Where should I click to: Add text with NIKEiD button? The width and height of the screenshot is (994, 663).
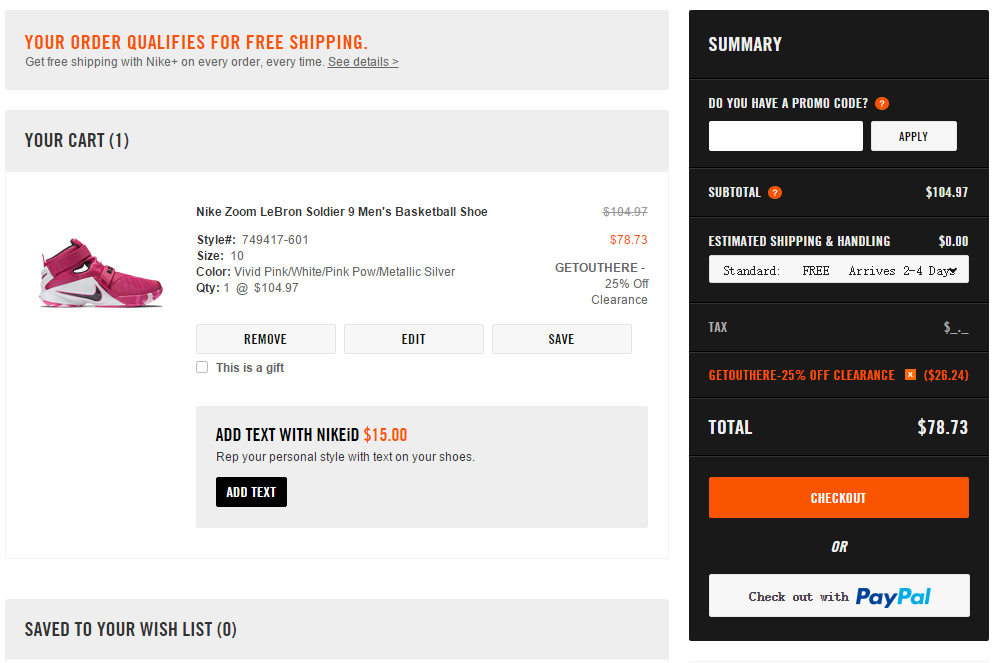251,492
